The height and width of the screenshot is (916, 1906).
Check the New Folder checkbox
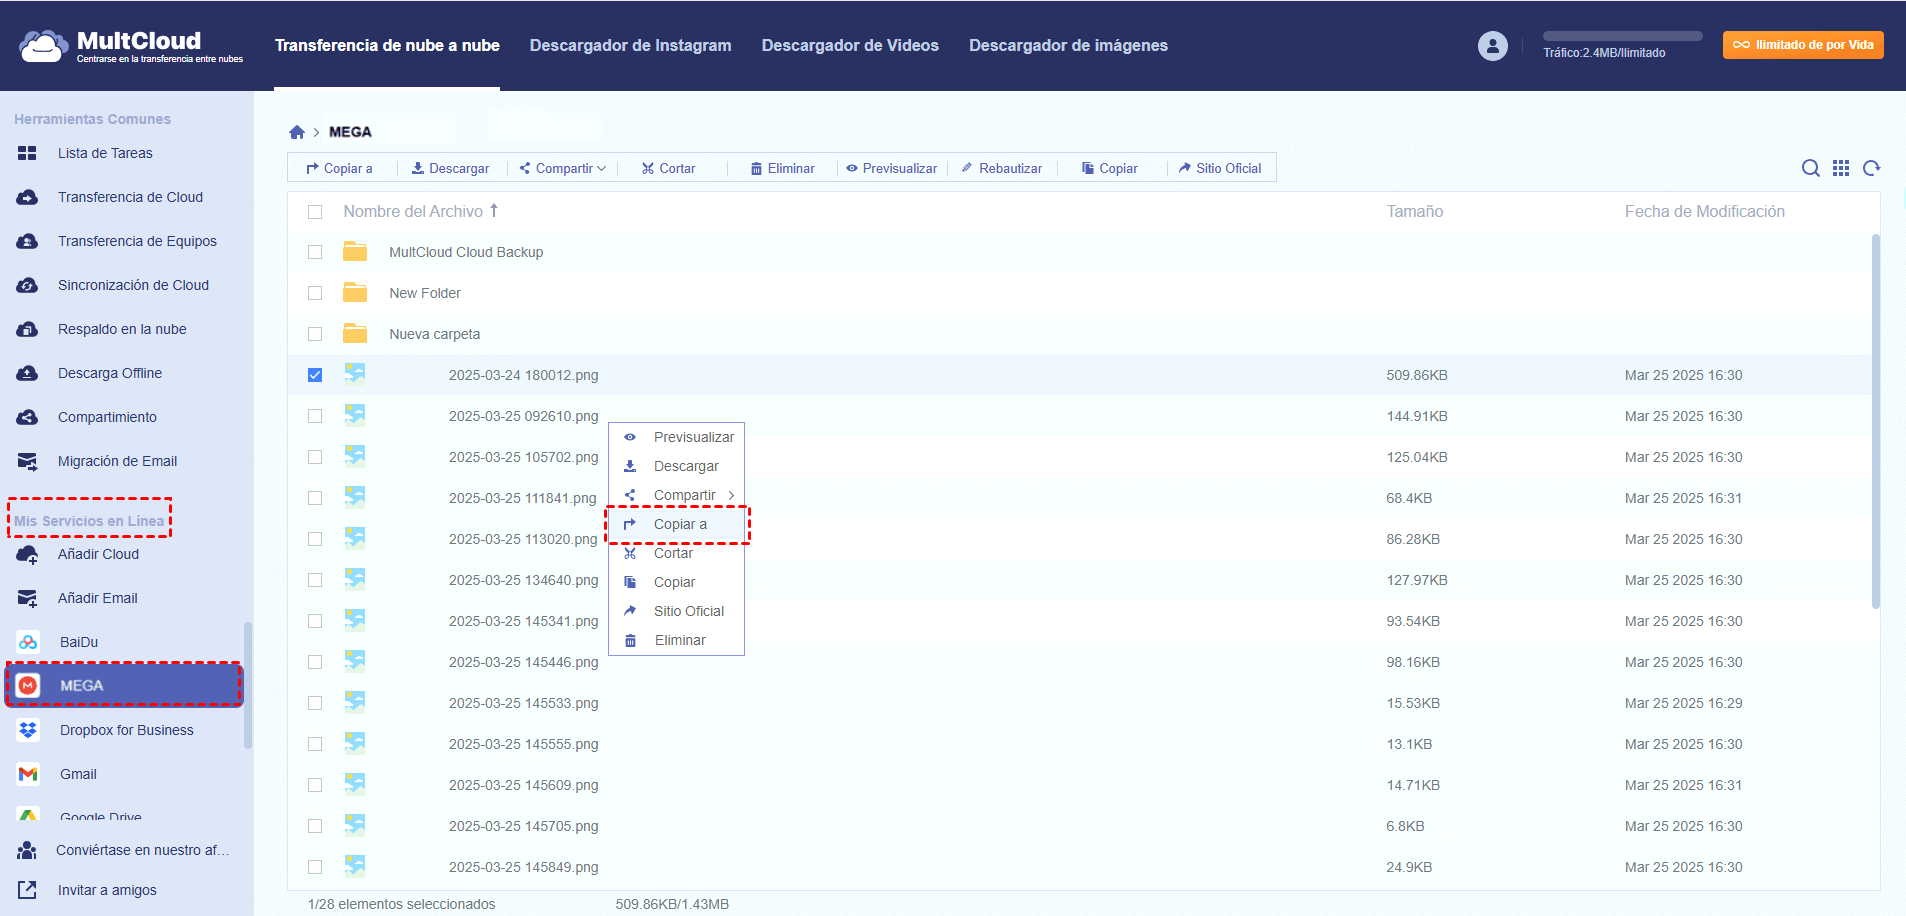point(315,293)
